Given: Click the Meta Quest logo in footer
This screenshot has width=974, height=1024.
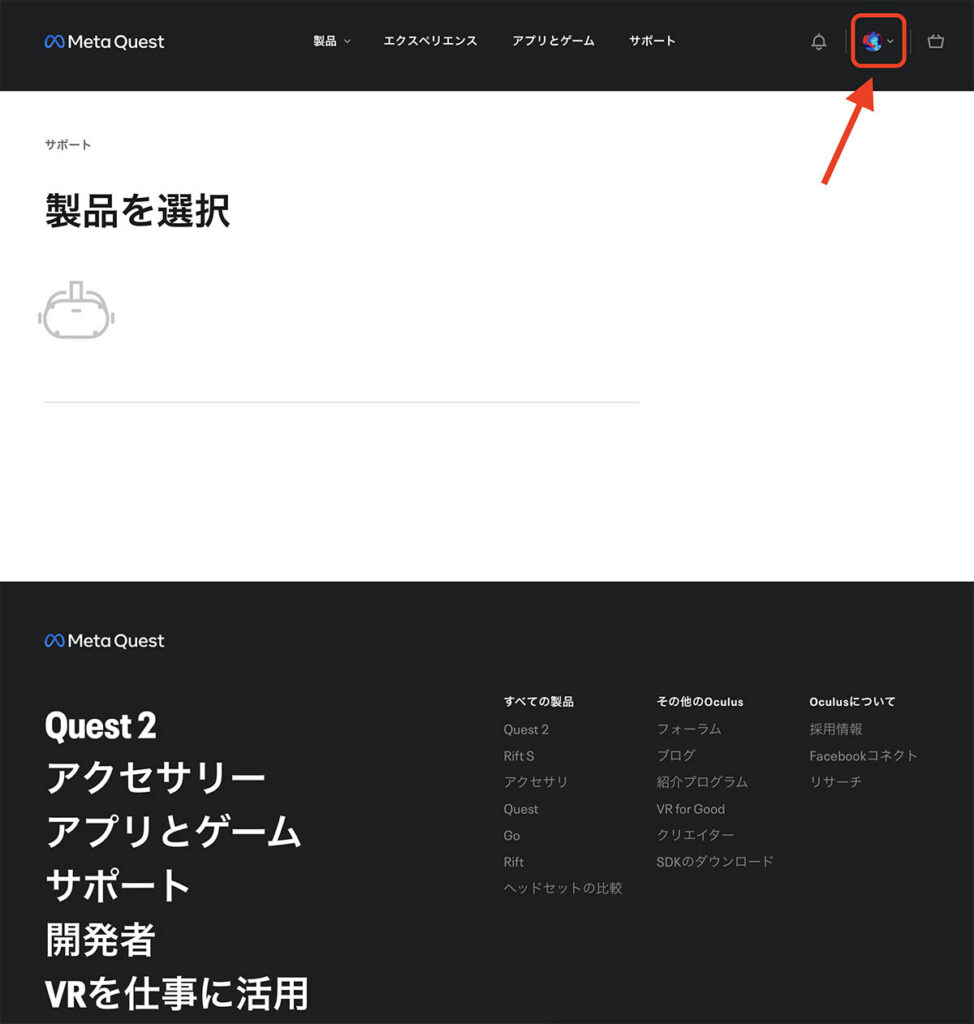Looking at the screenshot, I should click(105, 641).
